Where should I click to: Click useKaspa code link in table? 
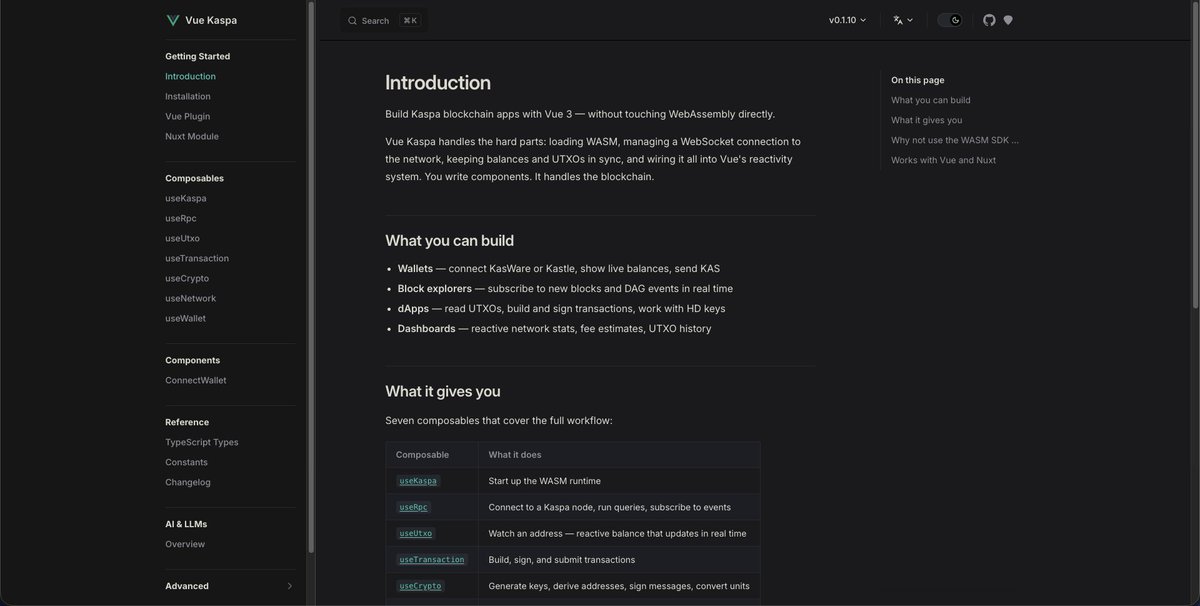[x=418, y=481]
